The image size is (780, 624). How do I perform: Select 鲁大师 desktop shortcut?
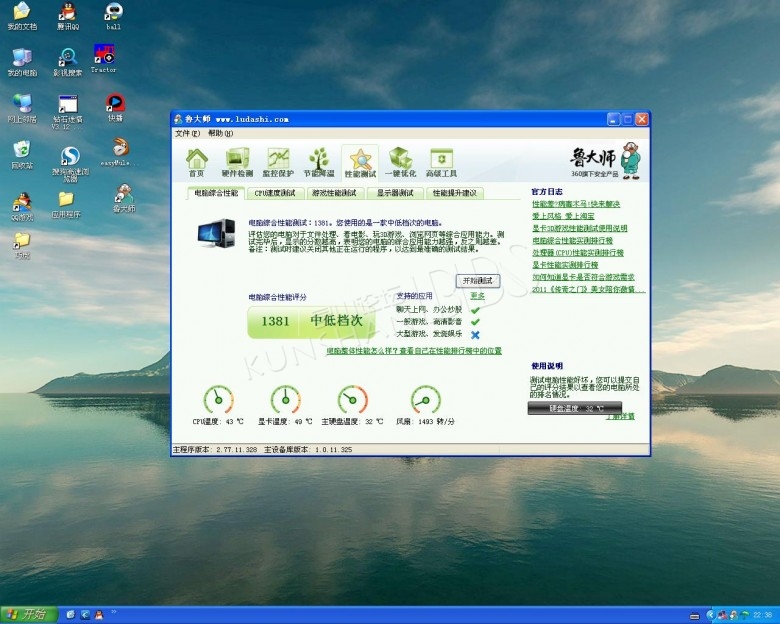[x=124, y=198]
